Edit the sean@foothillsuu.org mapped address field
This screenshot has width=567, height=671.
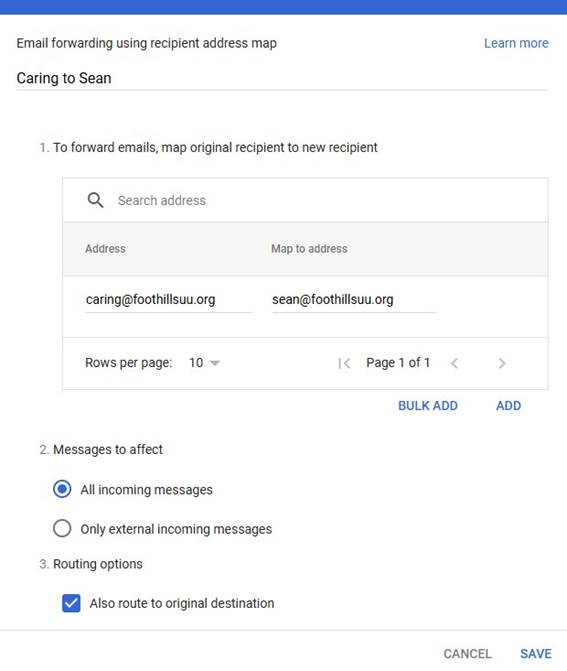(x=353, y=300)
